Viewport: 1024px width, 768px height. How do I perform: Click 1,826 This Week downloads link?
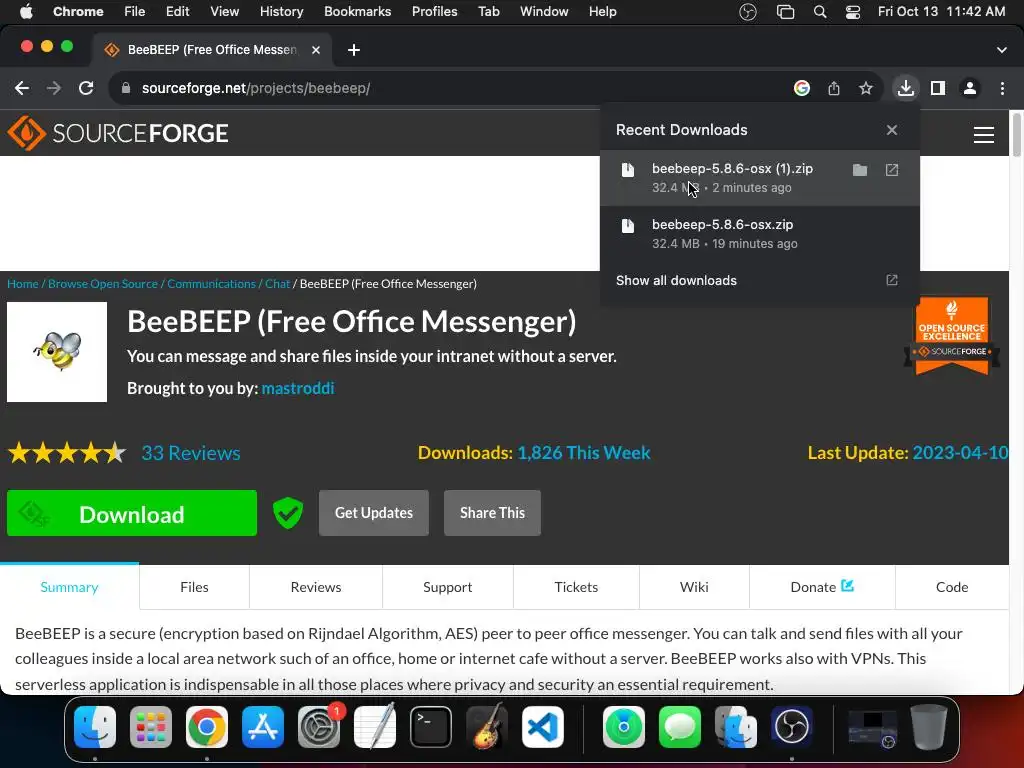click(584, 453)
